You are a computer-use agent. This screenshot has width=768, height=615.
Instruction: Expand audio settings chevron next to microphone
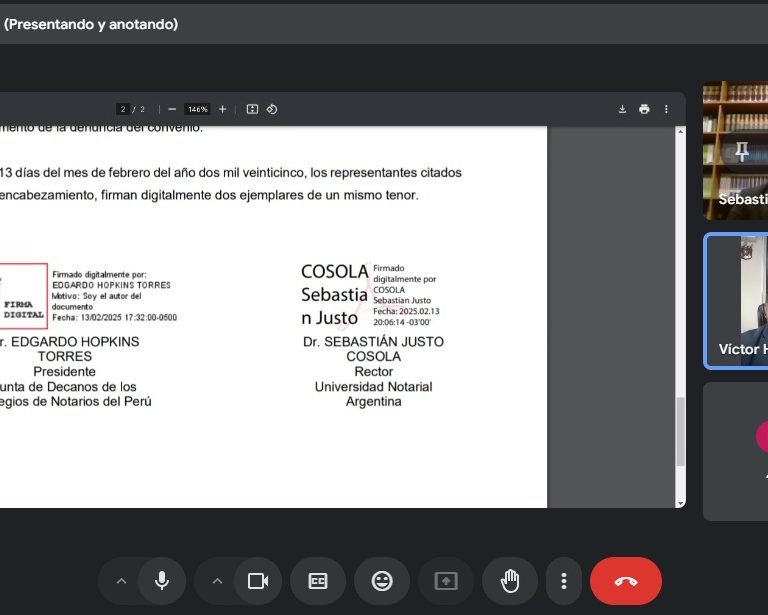click(x=121, y=581)
